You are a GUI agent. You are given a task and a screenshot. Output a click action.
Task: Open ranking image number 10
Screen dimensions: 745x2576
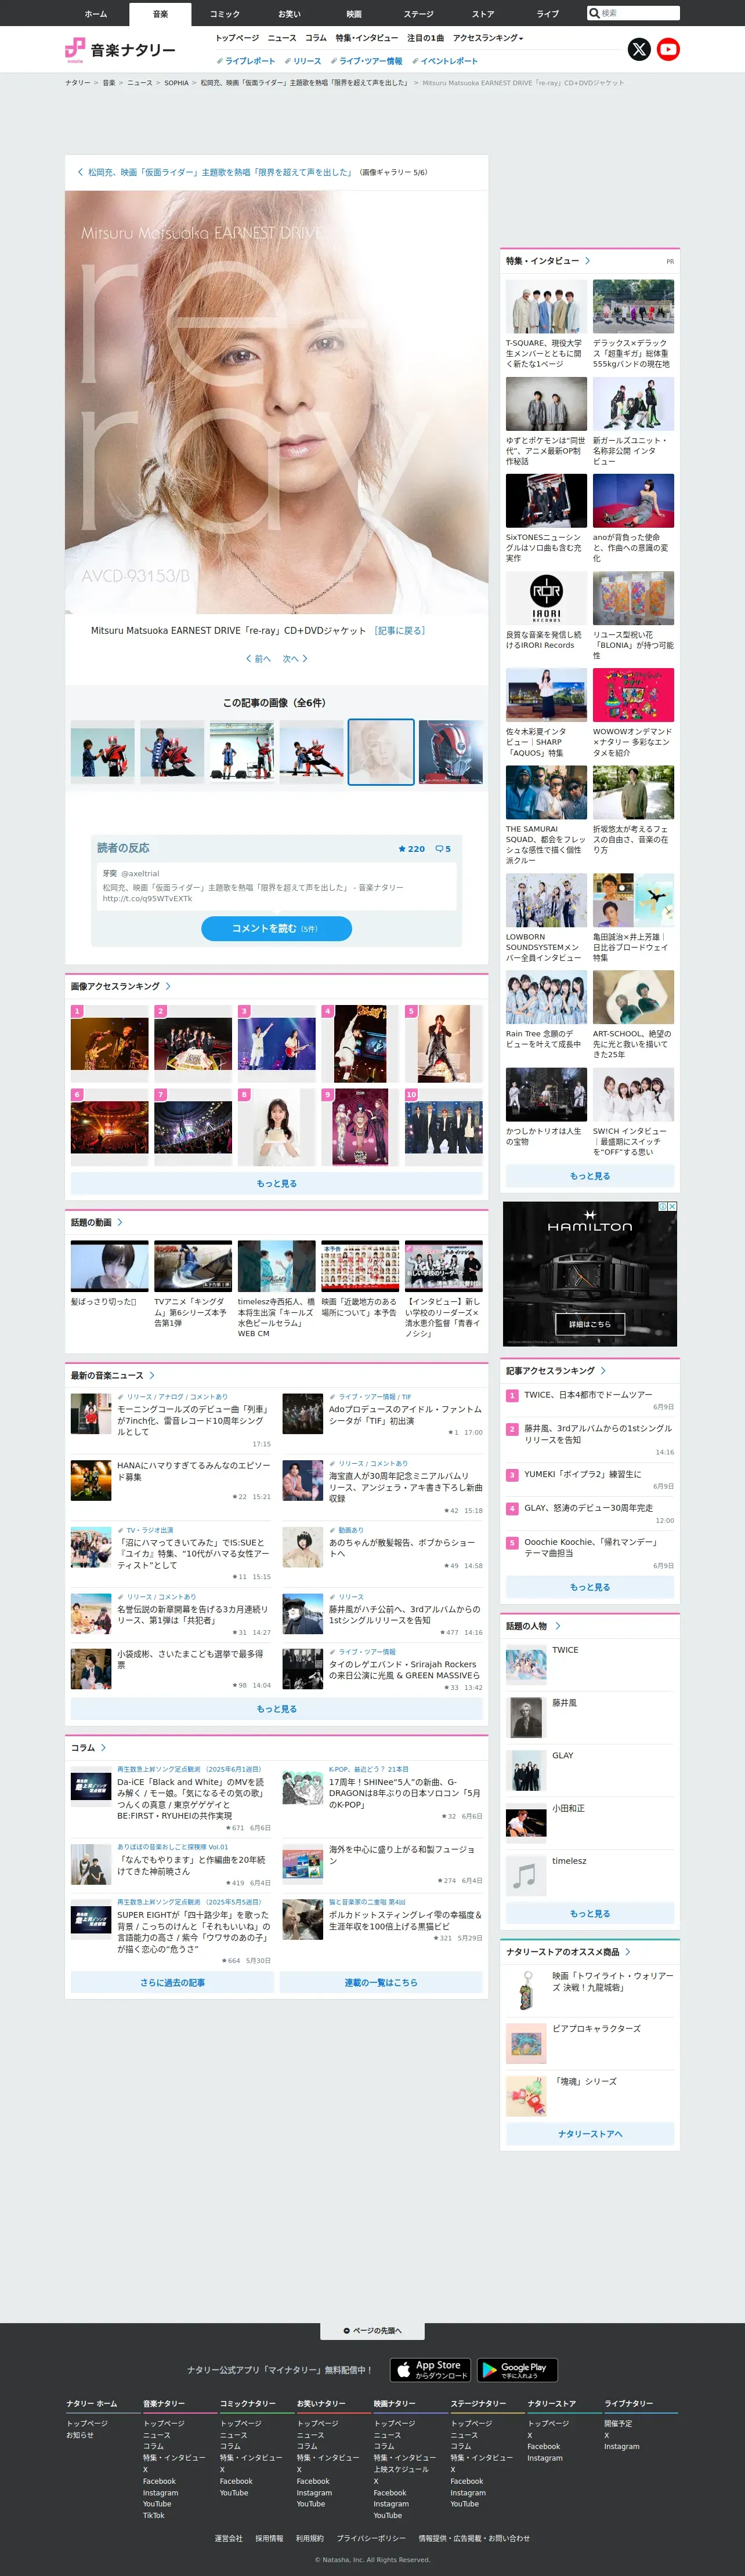point(443,1127)
